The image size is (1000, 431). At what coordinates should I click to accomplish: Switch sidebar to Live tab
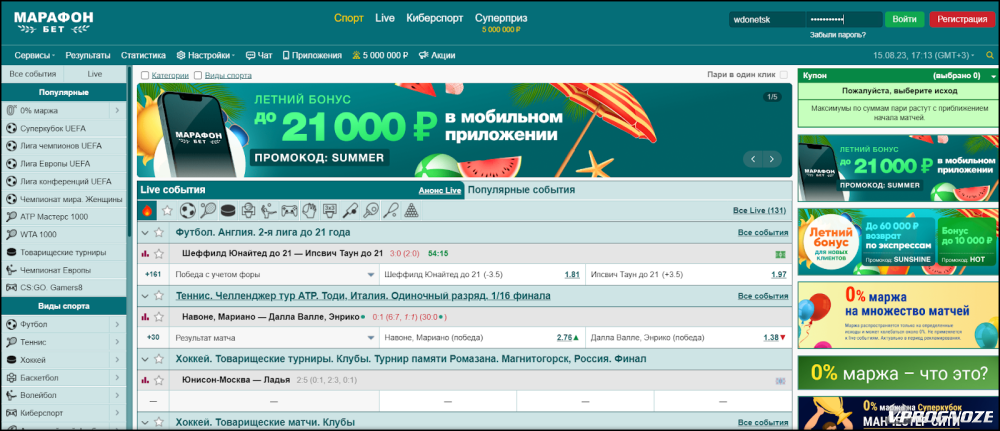pos(95,74)
